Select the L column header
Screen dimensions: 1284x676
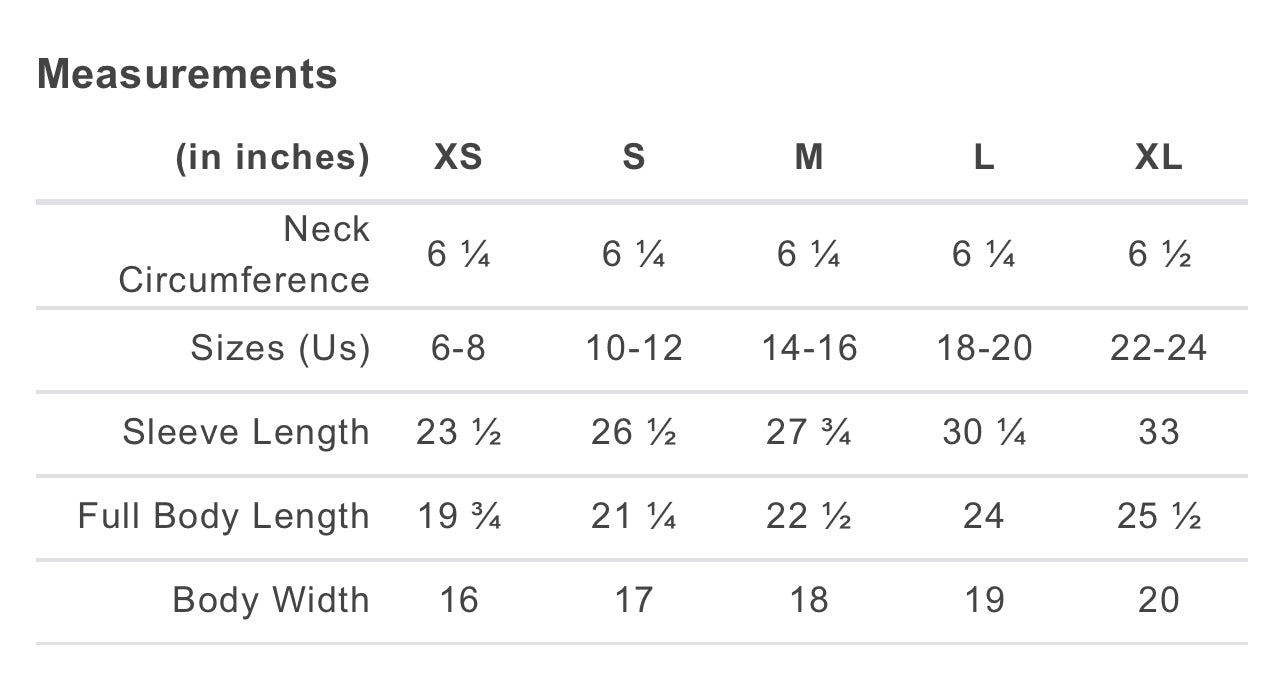point(984,157)
